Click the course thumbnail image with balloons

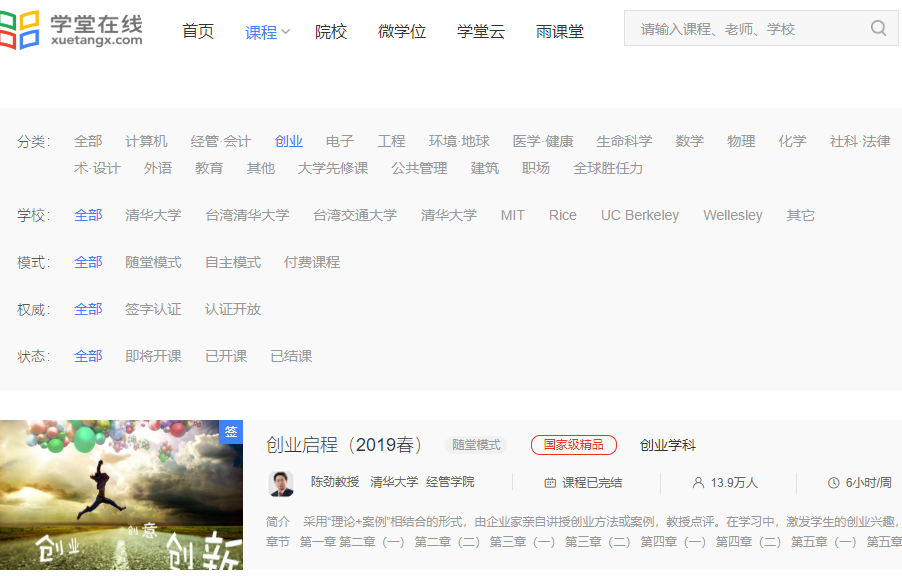click(x=120, y=494)
